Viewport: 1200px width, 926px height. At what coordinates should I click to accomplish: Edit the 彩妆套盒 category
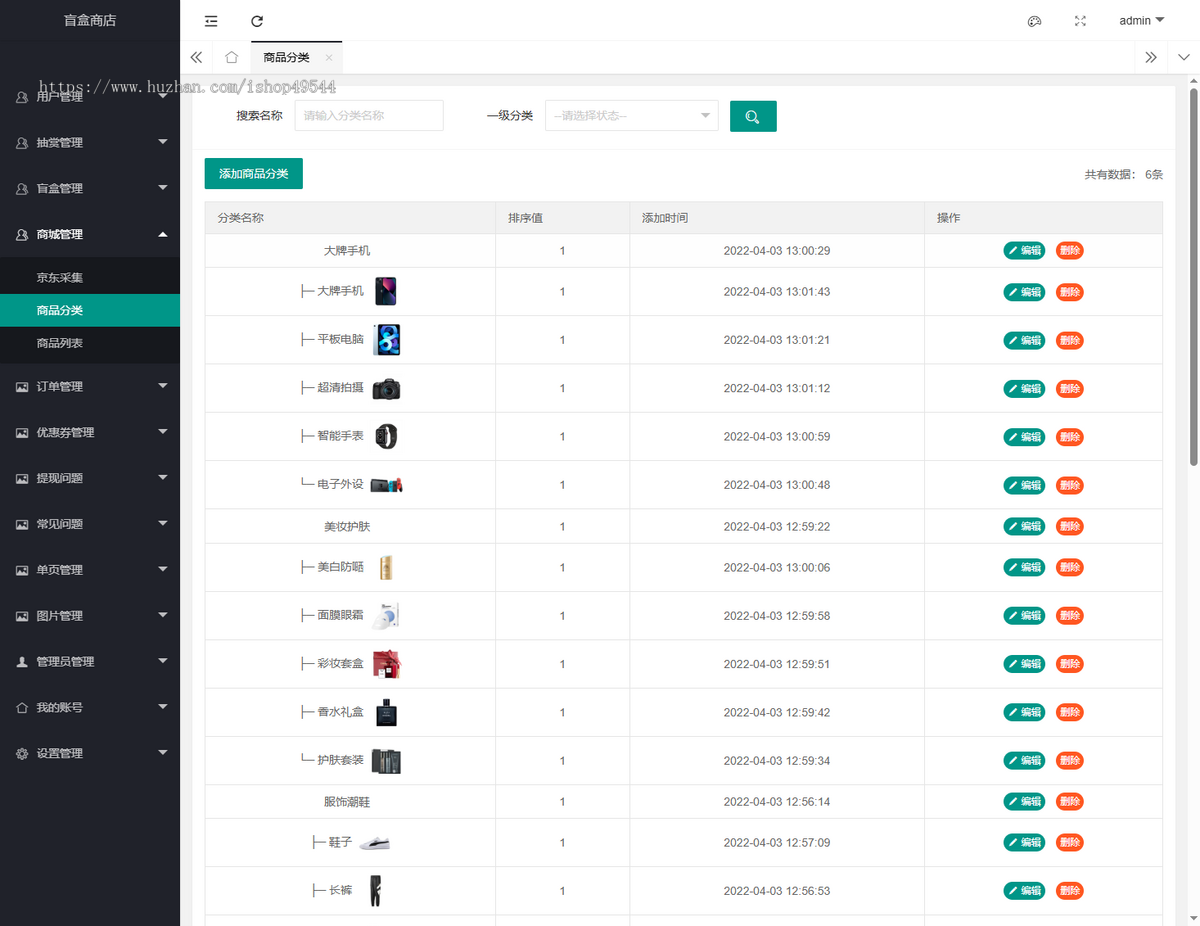[x=1024, y=664]
